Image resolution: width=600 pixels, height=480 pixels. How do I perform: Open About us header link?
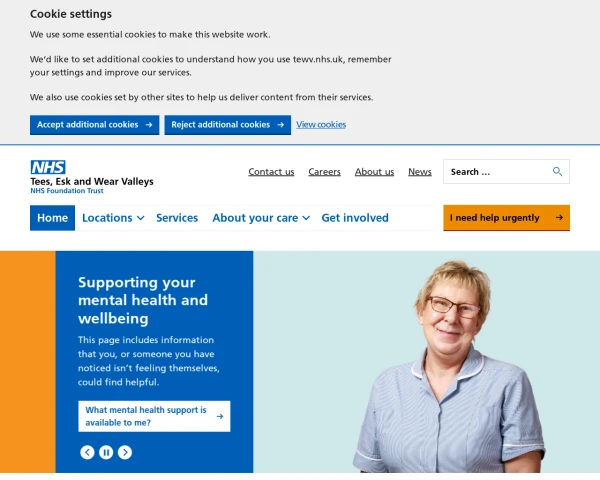(374, 172)
